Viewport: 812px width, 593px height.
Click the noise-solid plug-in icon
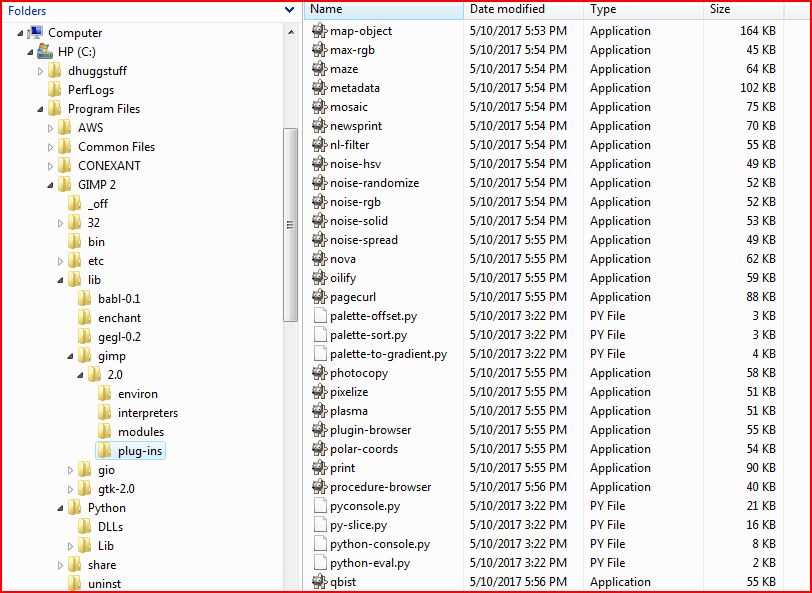click(320, 221)
